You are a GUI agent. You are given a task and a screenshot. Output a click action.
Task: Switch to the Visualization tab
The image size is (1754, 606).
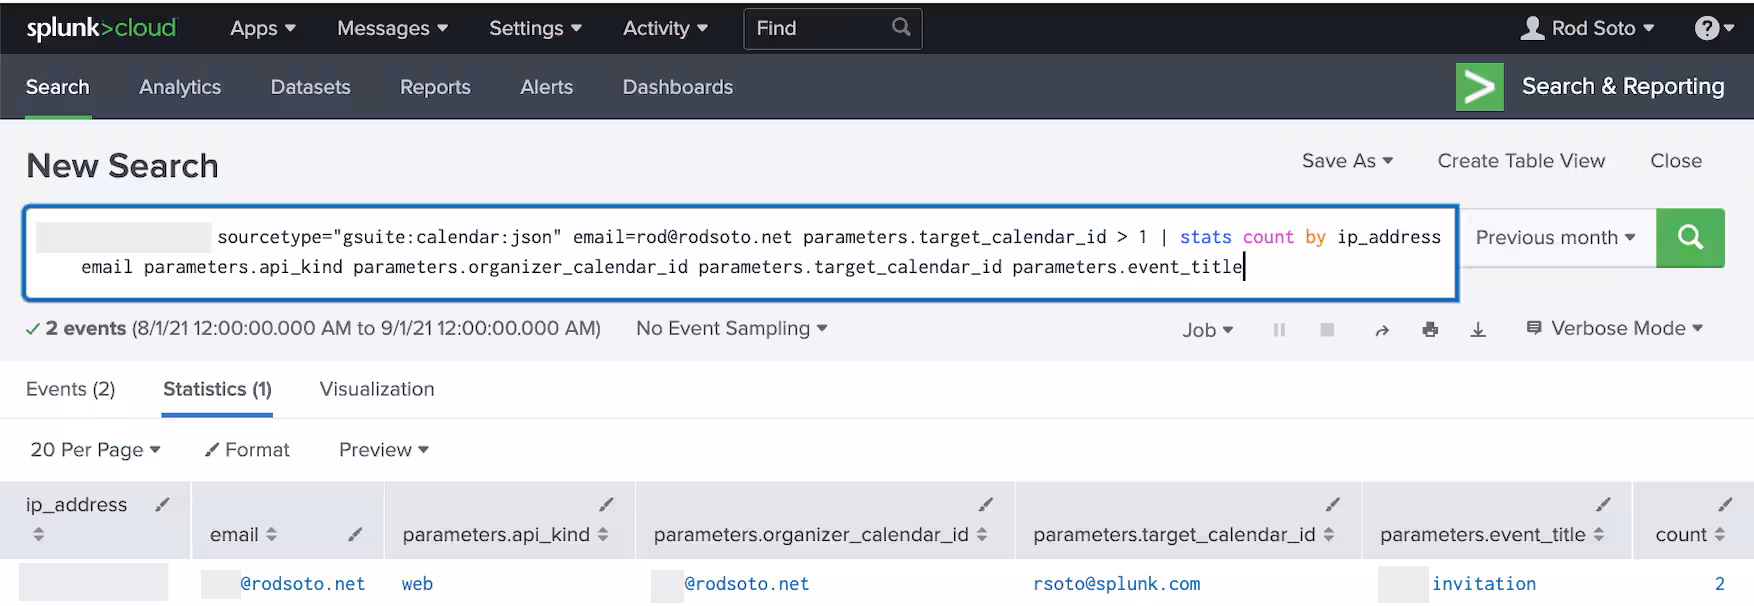[x=377, y=389]
